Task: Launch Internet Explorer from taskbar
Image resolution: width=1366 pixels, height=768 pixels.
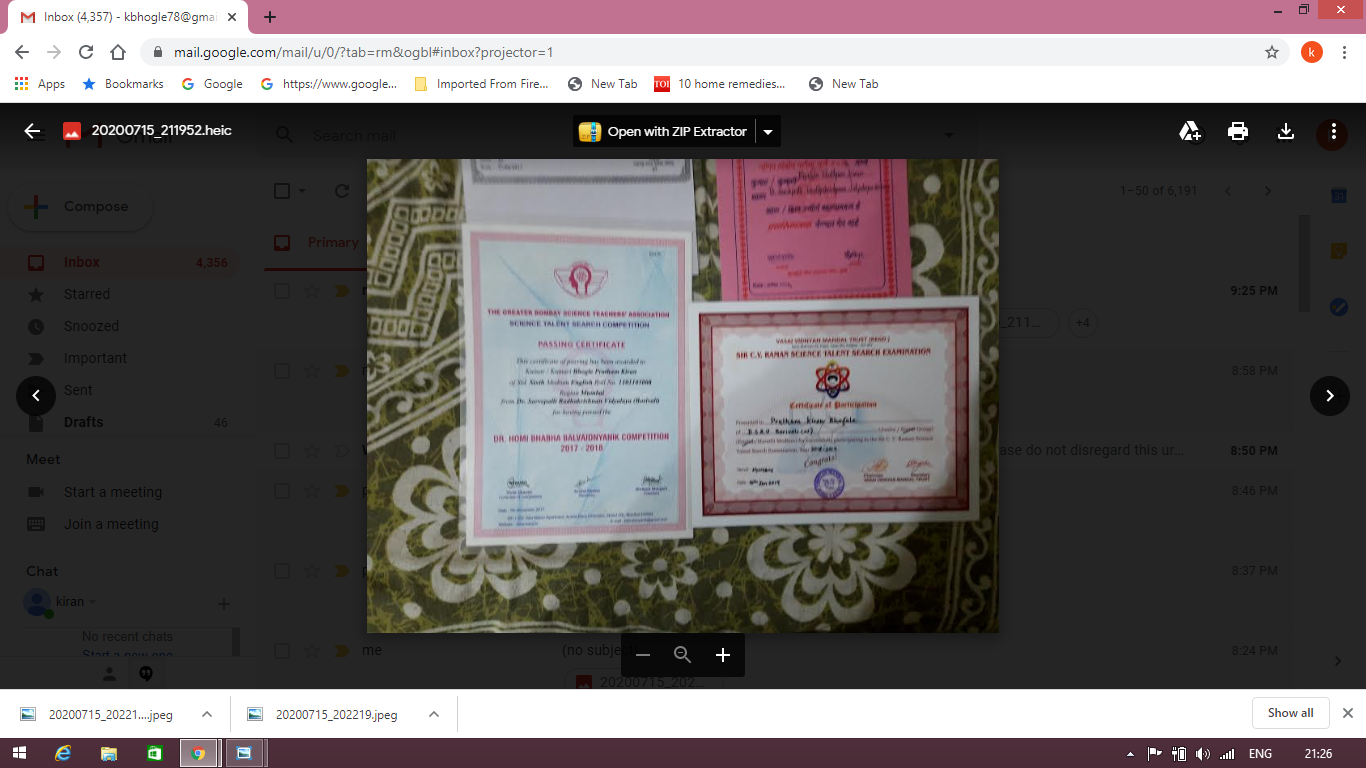Action: 63,753
